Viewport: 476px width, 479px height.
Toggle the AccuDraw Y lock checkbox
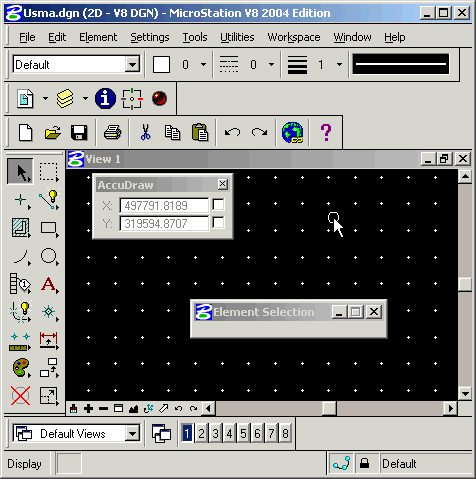point(218,223)
